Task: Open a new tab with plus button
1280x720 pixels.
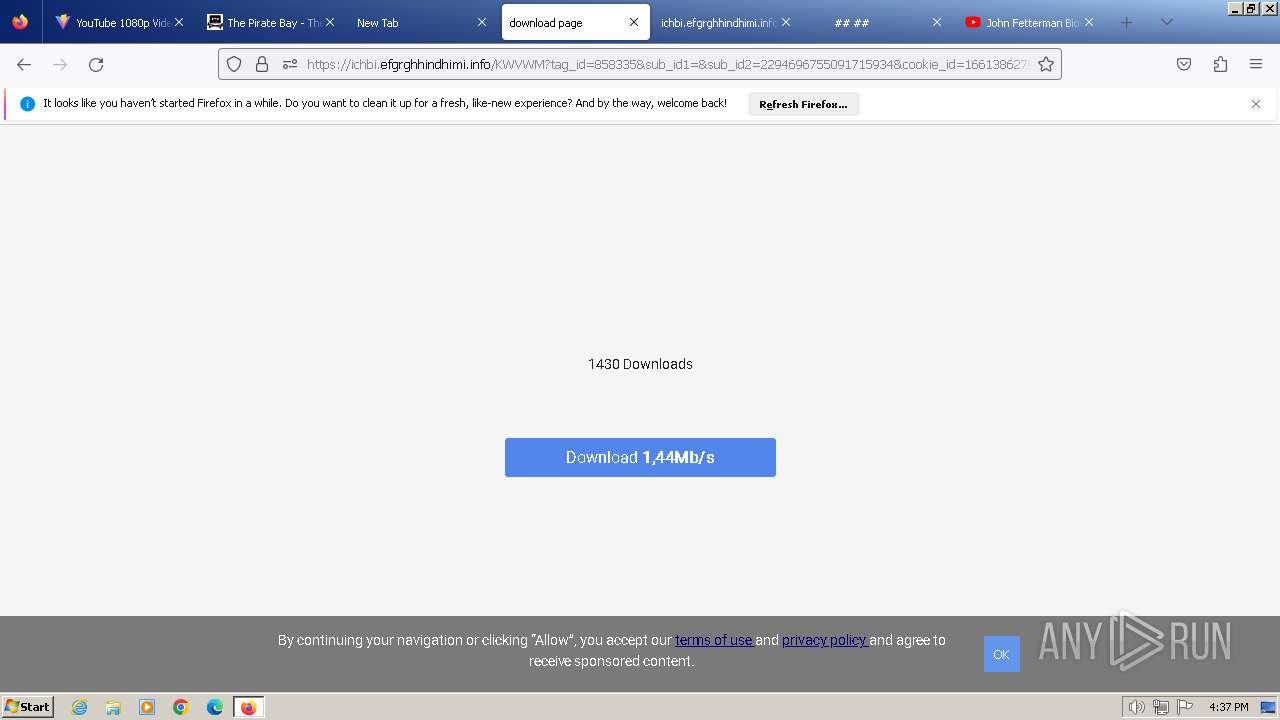Action: click(1127, 22)
